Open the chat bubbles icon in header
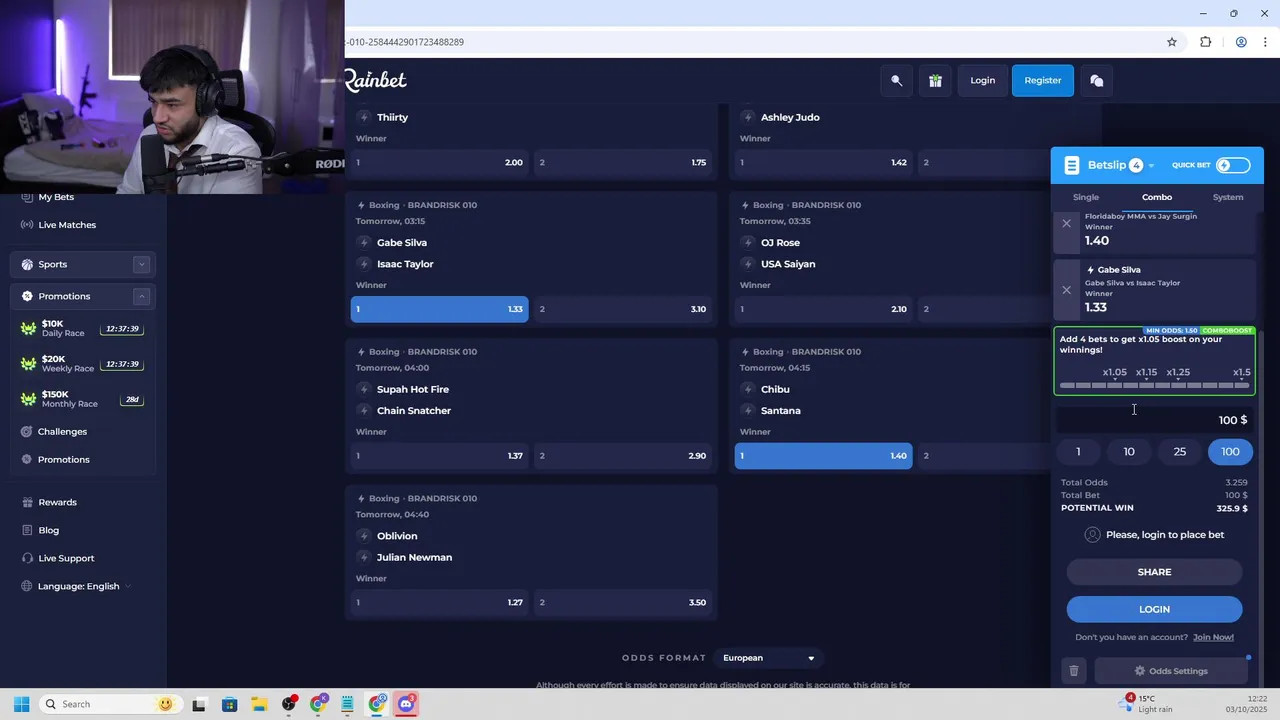The height and width of the screenshot is (720, 1280). pyautogui.click(x=1097, y=81)
